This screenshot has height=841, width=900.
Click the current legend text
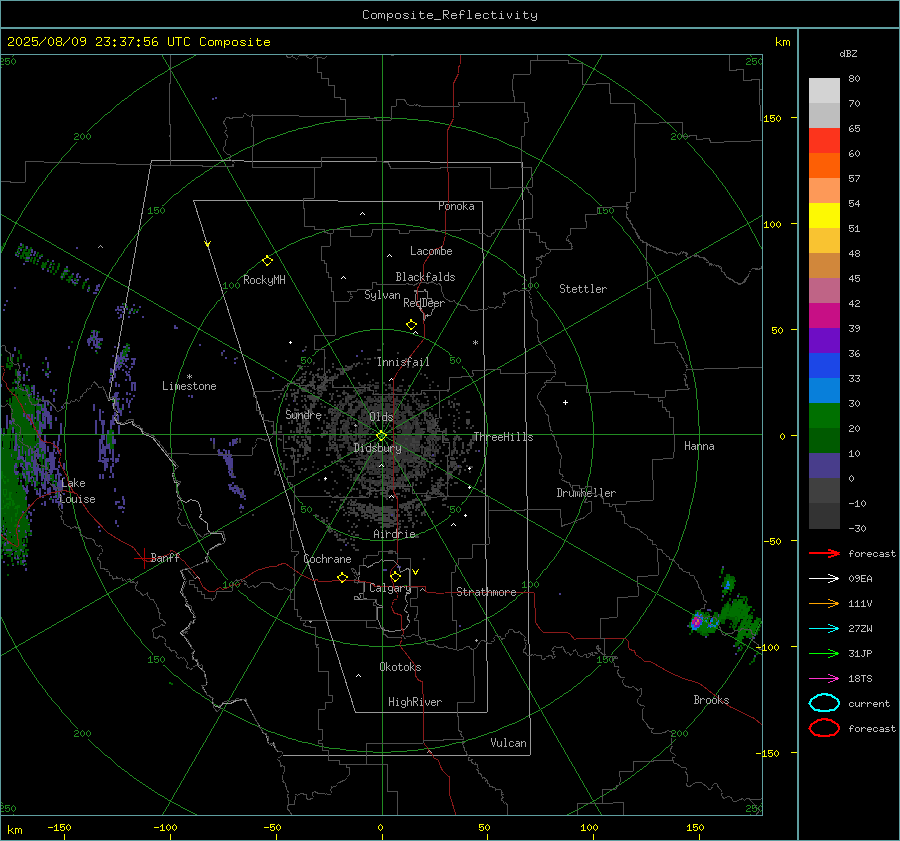[x=869, y=703]
